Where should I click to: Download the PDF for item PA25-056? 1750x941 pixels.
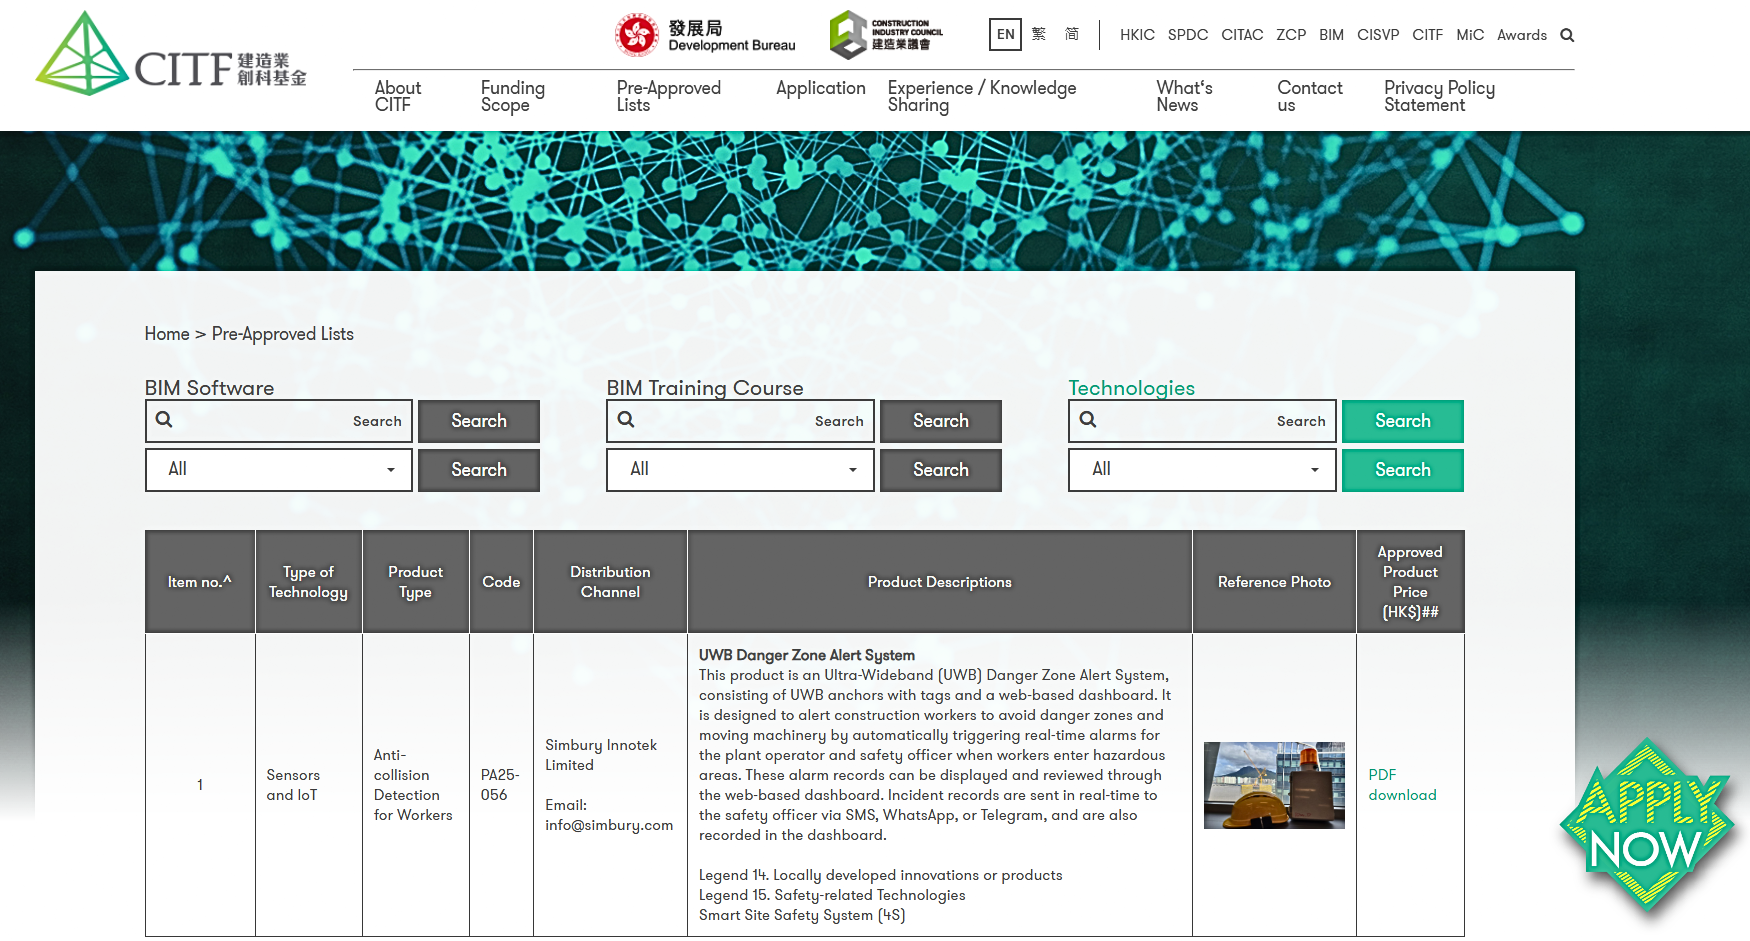1402,785
